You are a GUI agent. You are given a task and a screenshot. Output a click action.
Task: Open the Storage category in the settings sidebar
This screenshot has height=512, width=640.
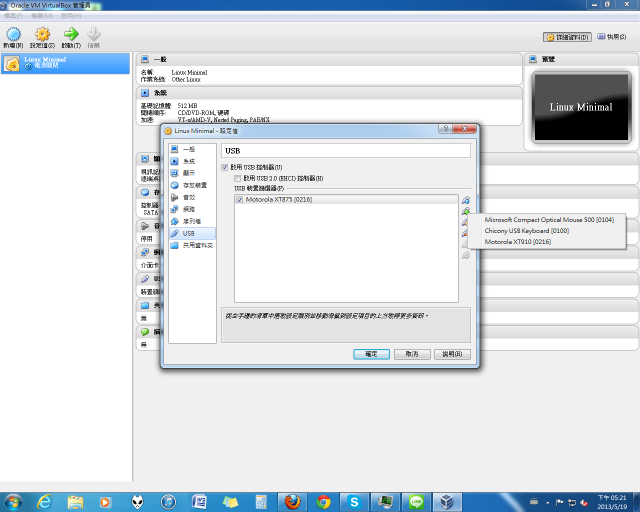pyautogui.click(x=192, y=185)
